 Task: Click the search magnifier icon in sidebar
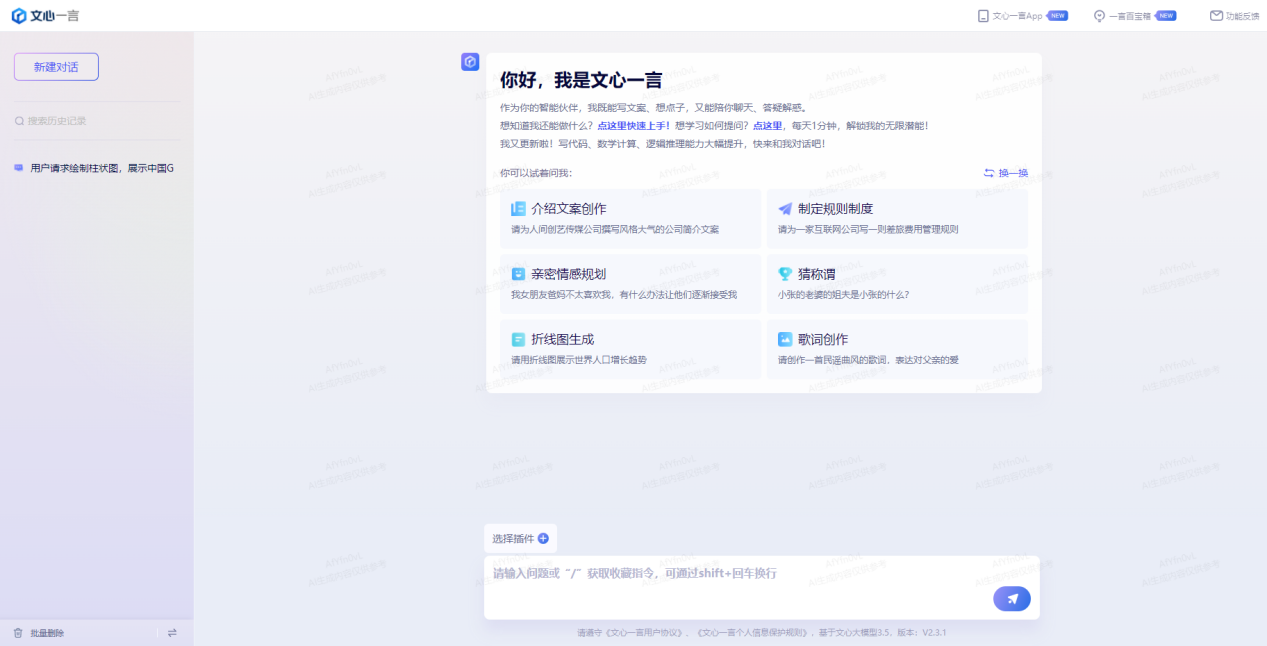[19, 121]
